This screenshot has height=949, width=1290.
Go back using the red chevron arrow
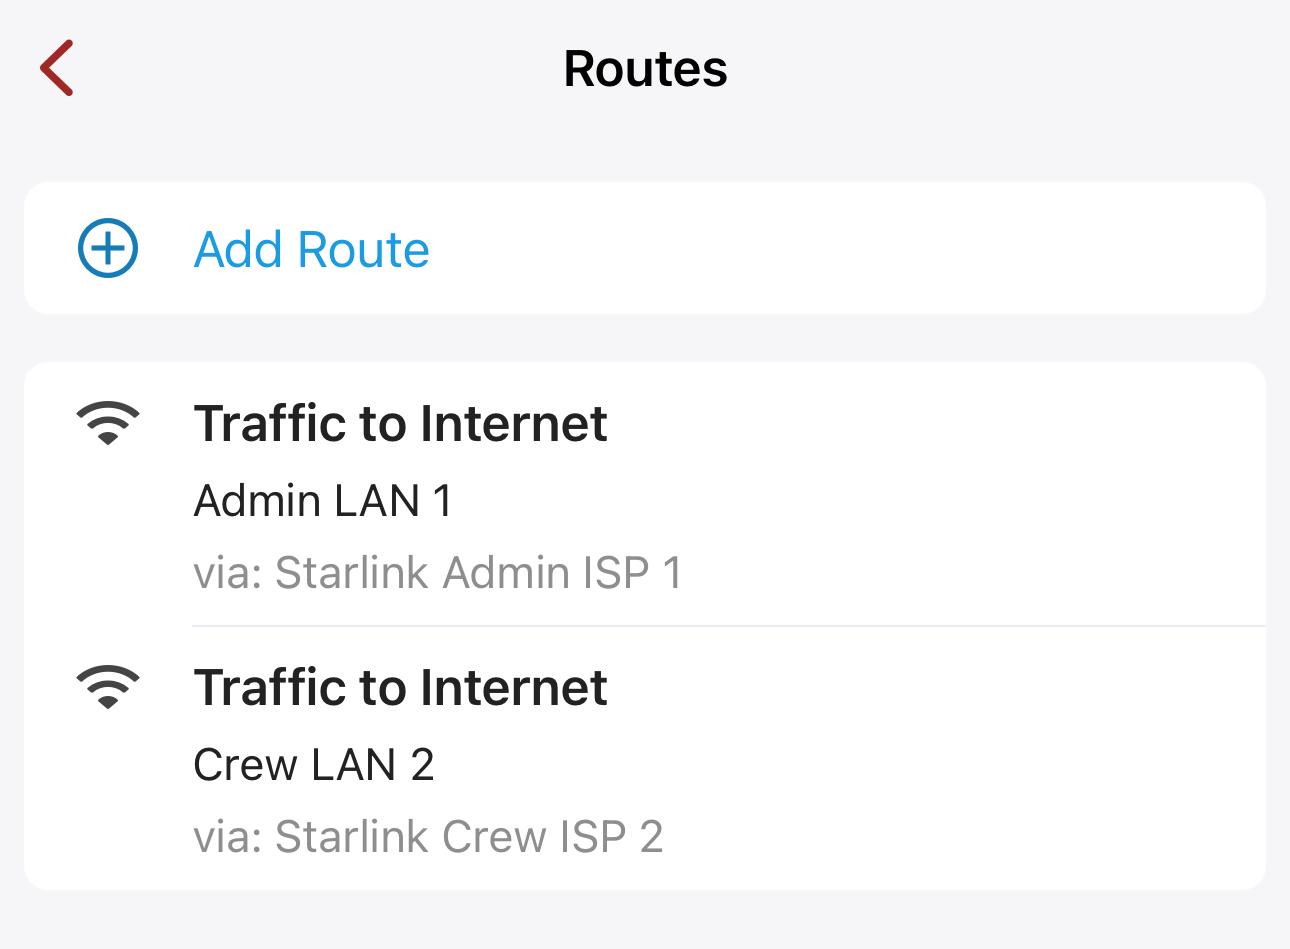[x=57, y=68]
